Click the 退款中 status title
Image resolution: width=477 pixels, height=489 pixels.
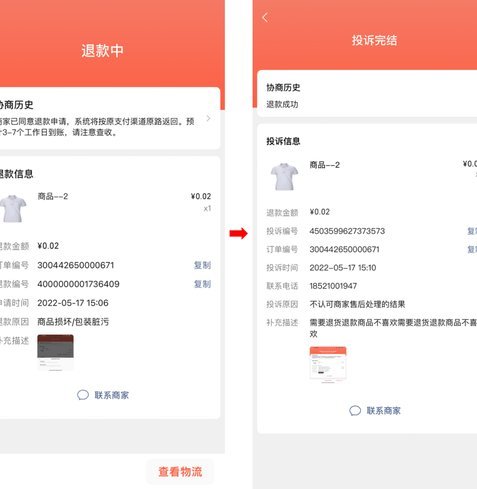click(102, 51)
